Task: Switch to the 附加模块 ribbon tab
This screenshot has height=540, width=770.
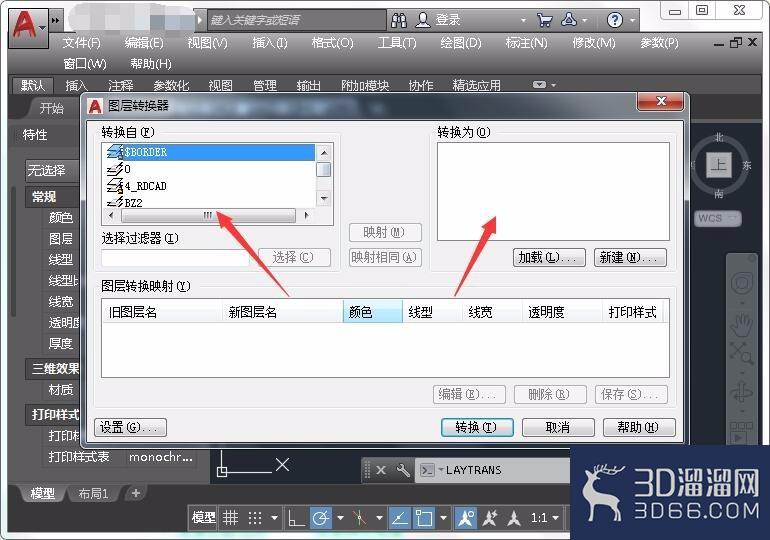Action: (365, 85)
